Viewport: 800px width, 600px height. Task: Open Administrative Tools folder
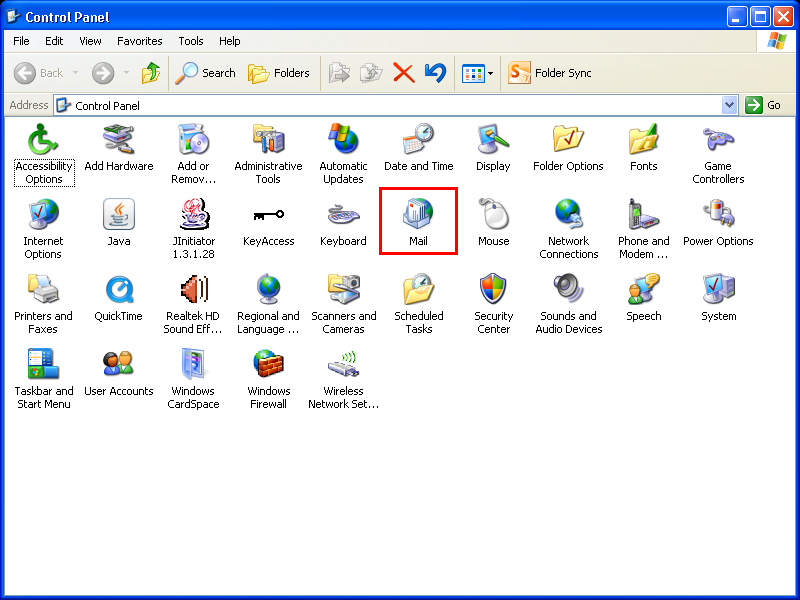pyautogui.click(x=268, y=155)
